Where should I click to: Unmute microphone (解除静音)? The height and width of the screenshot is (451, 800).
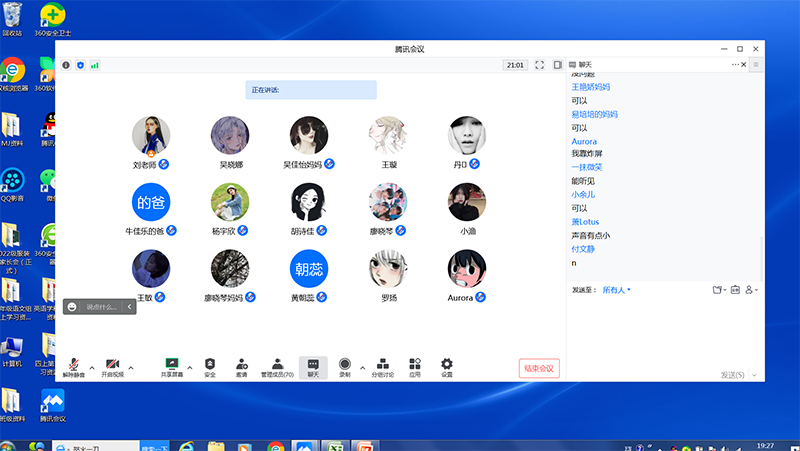75,366
